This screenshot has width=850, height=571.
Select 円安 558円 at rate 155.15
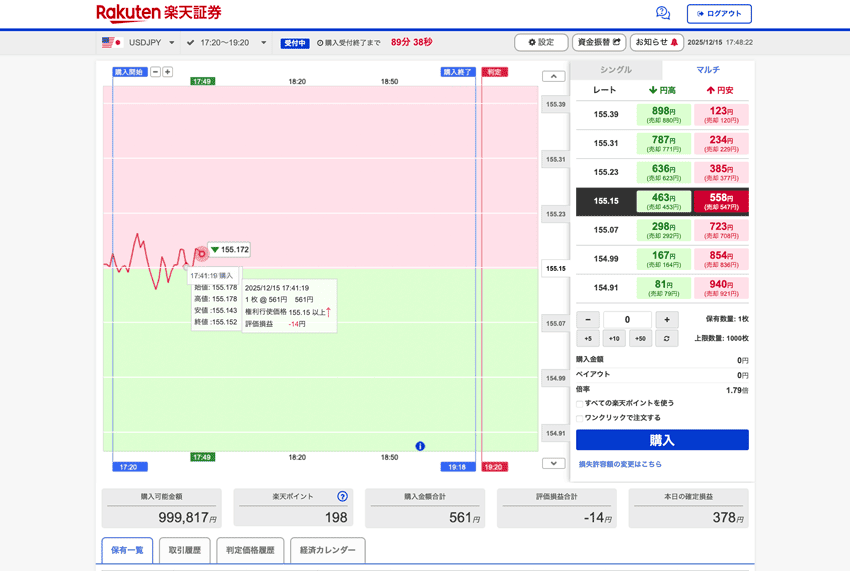pyautogui.click(x=721, y=201)
